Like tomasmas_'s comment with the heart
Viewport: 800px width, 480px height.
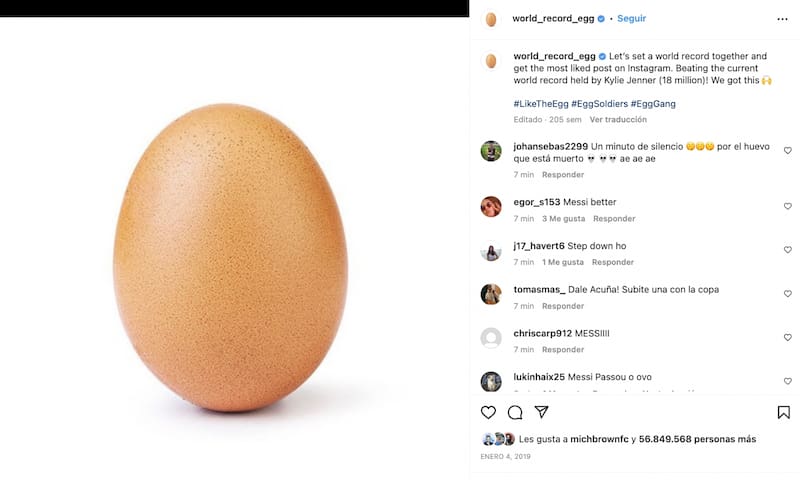(x=787, y=294)
